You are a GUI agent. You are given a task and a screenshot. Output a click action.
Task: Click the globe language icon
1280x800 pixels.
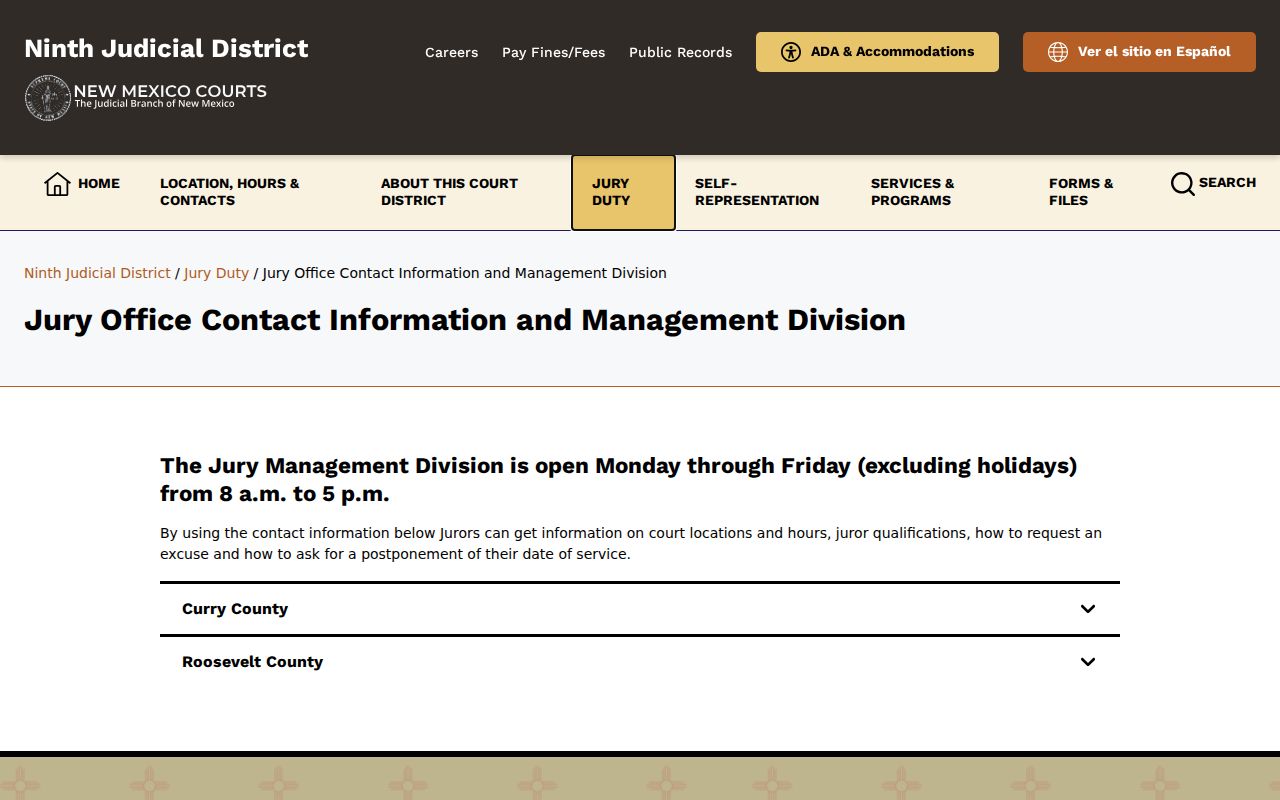[1058, 52]
